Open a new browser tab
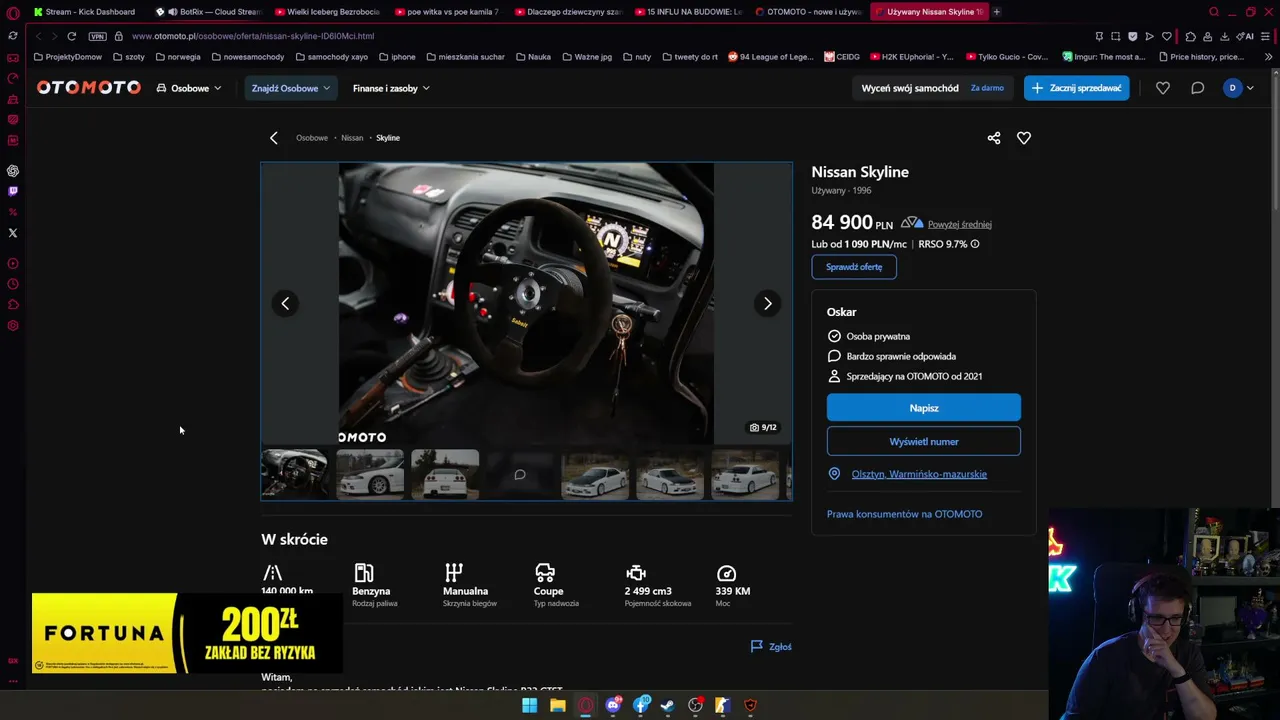This screenshot has height=720, width=1280. click(x=997, y=12)
